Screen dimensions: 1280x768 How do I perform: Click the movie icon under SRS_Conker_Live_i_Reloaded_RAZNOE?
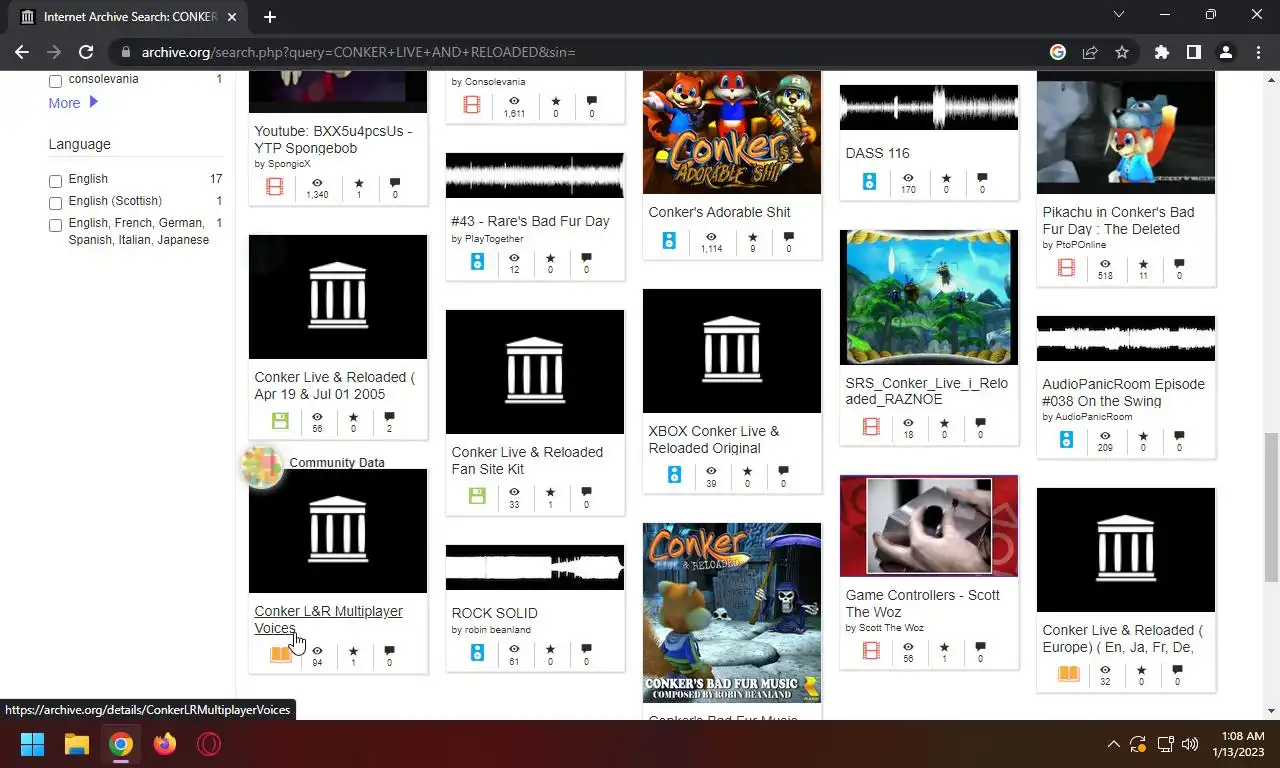point(871,428)
